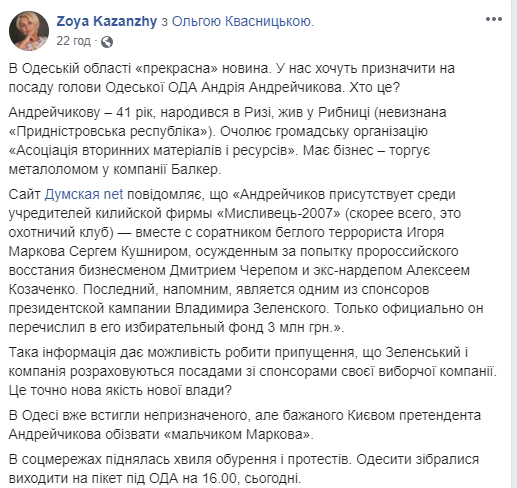
Task: Click the paragraph starting 'В Одесі вже встигли'
Action: point(245,425)
